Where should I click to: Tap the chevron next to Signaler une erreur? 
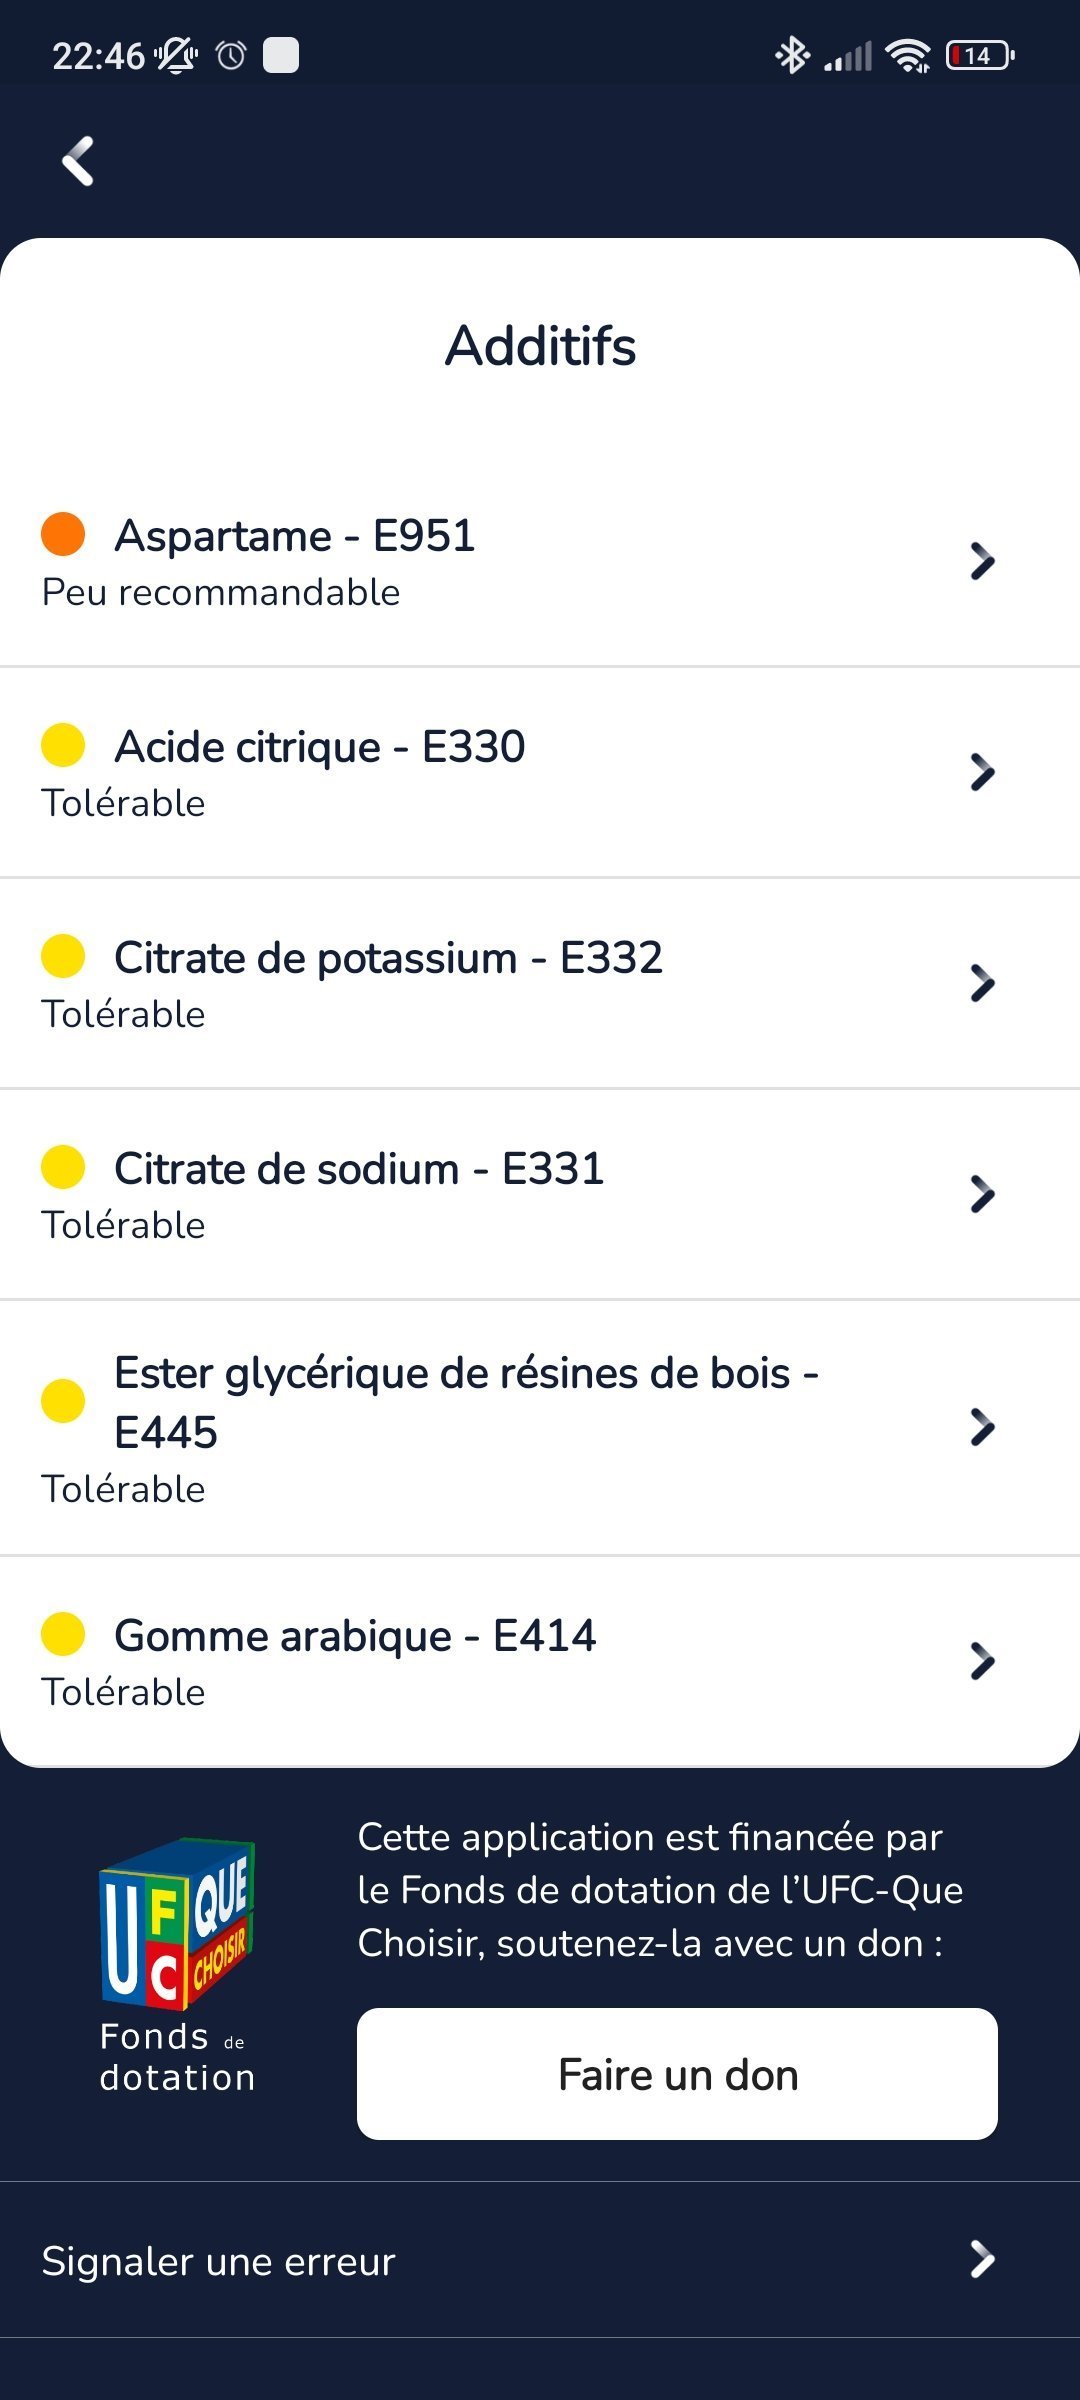click(982, 2259)
